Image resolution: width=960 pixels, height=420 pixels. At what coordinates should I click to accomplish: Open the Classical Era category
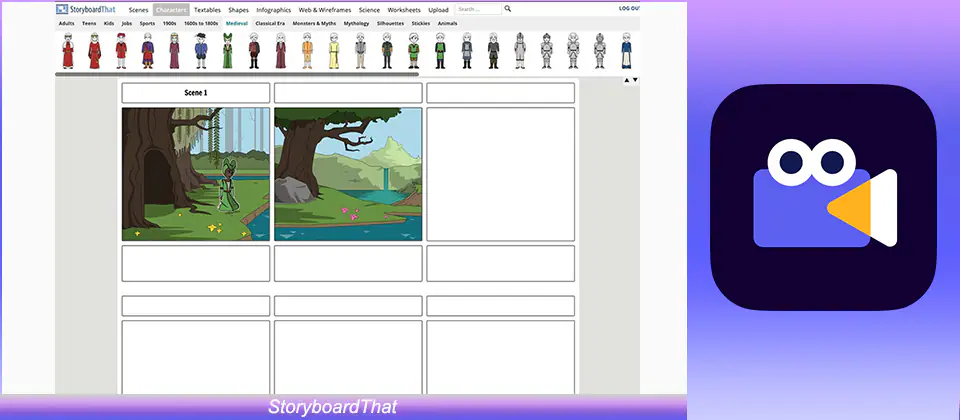270,23
